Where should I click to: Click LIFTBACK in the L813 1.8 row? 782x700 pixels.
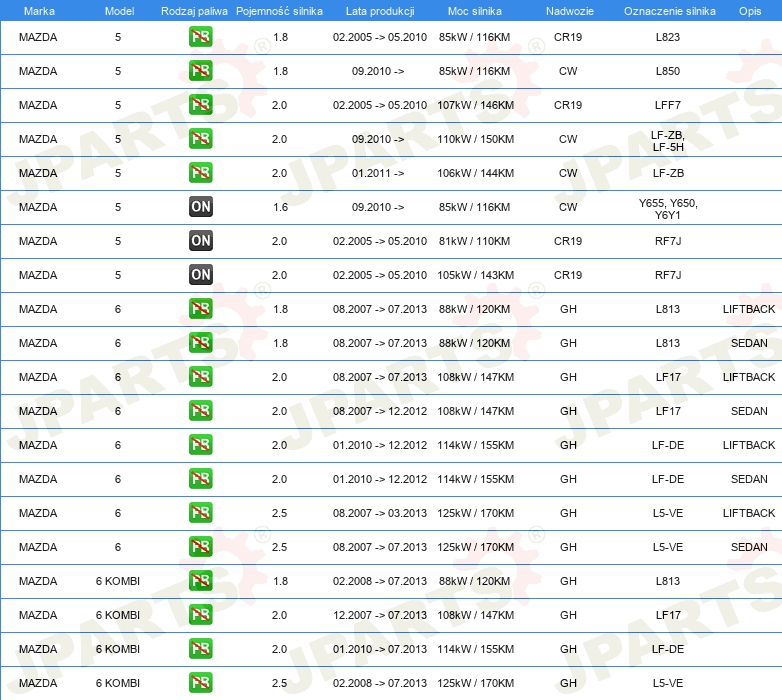pos(749,309)
